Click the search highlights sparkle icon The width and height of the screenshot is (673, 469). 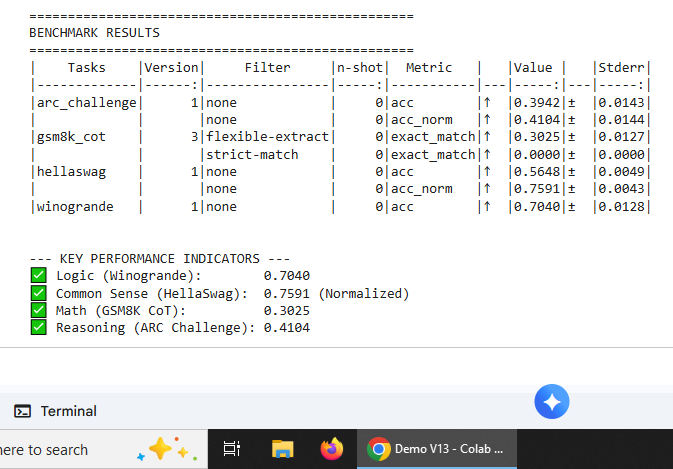pyautogui.click(x=167, y=449)
